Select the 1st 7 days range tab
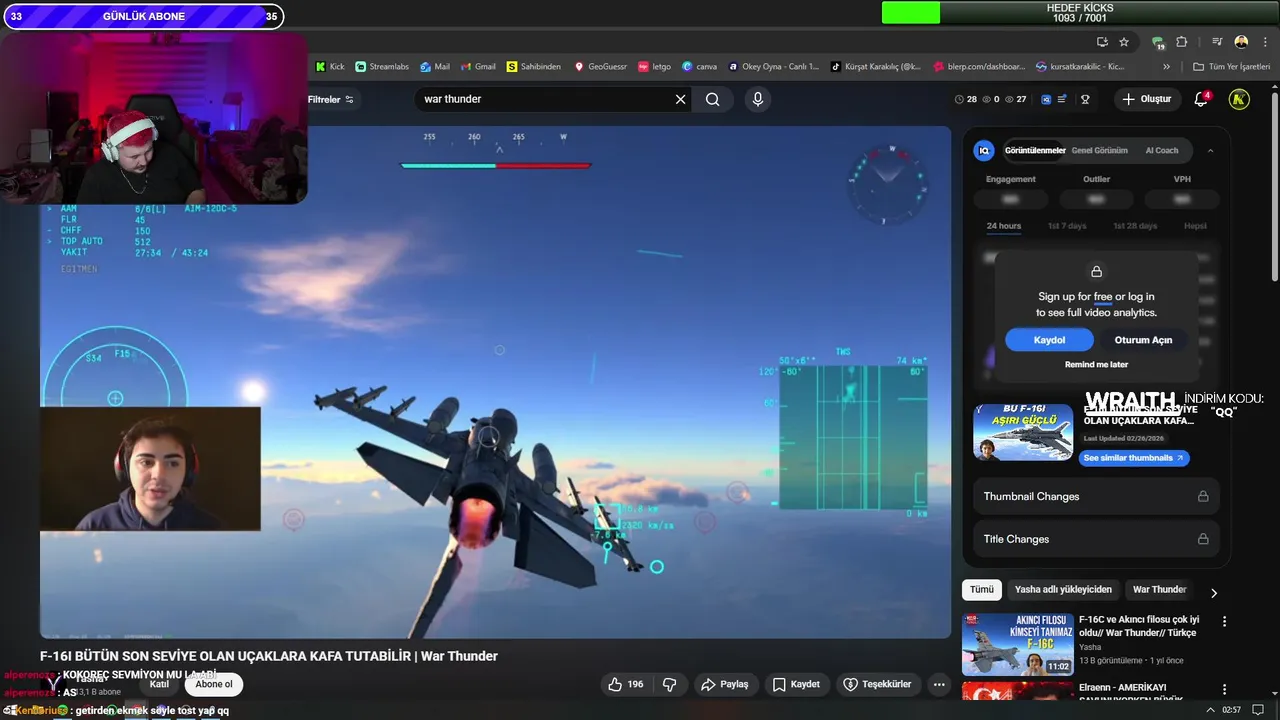Viewport: 1280px width, 720px height. click(1067, 226)
